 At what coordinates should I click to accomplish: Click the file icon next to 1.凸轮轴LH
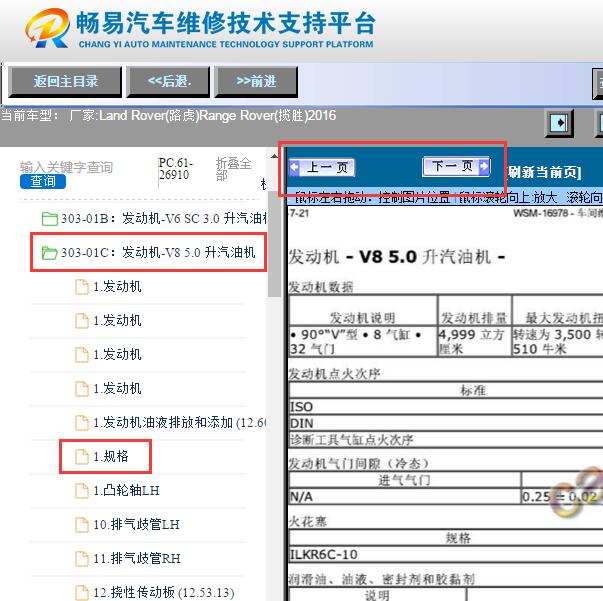(82, 490)
